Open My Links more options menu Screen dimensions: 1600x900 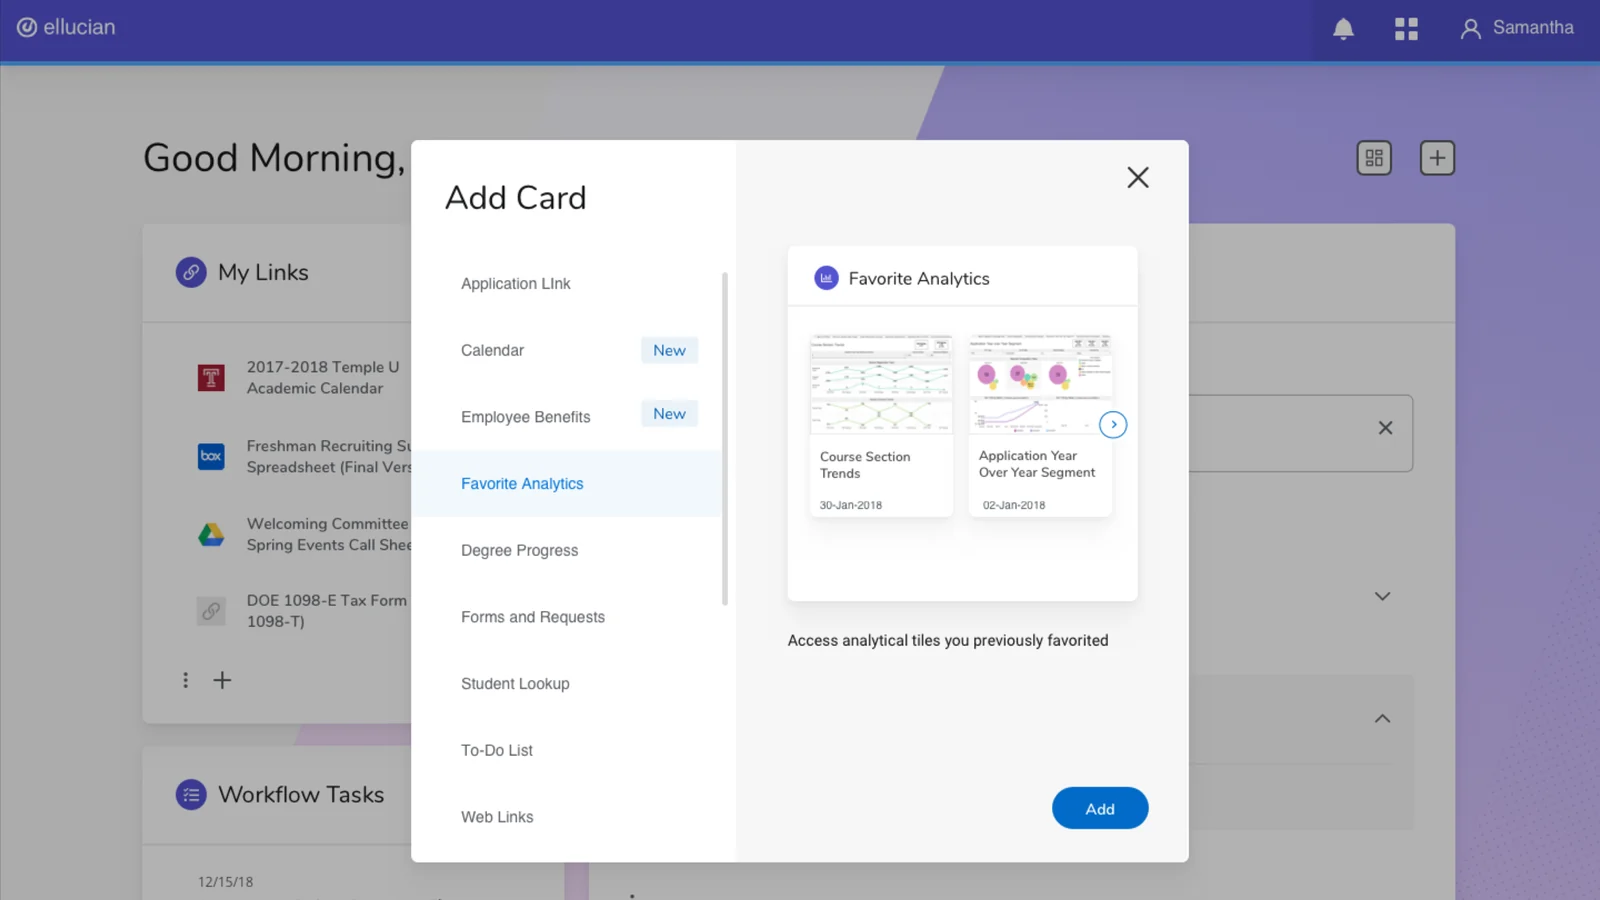pyautogui.click(x=185, y=680)
